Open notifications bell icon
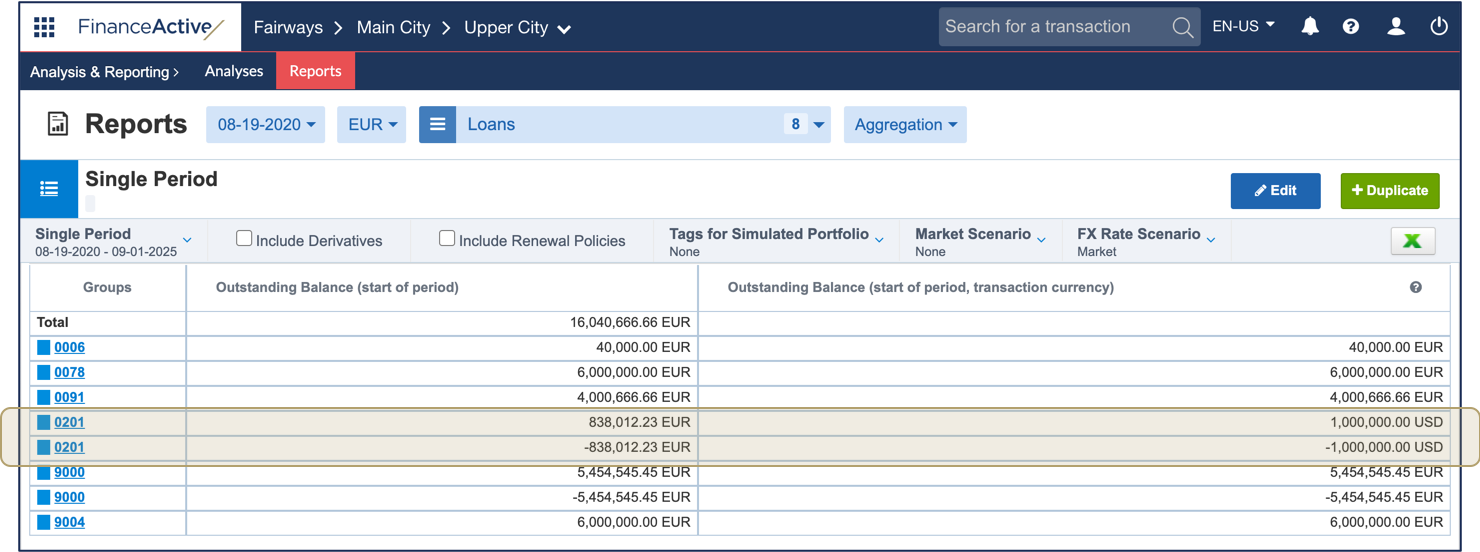 [1310, 27]
